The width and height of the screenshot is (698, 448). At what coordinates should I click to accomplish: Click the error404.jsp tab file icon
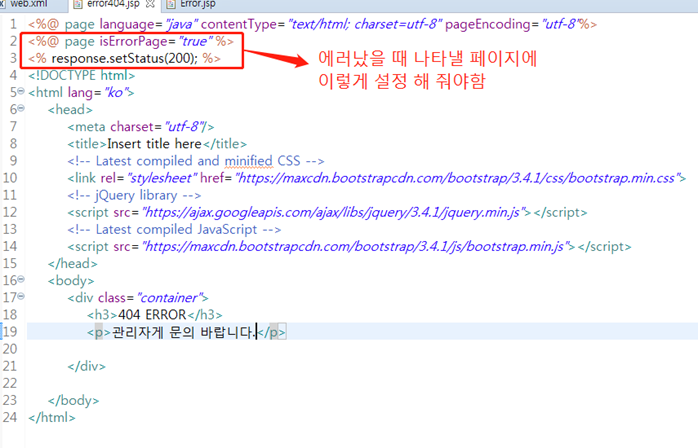[x=78, y=4]
